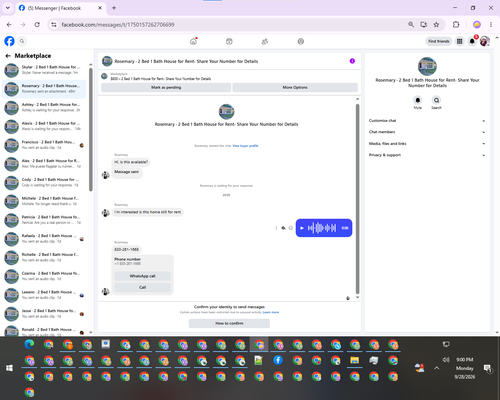
Task: Go to the Facebook Home icon
Action: point(193,41)
